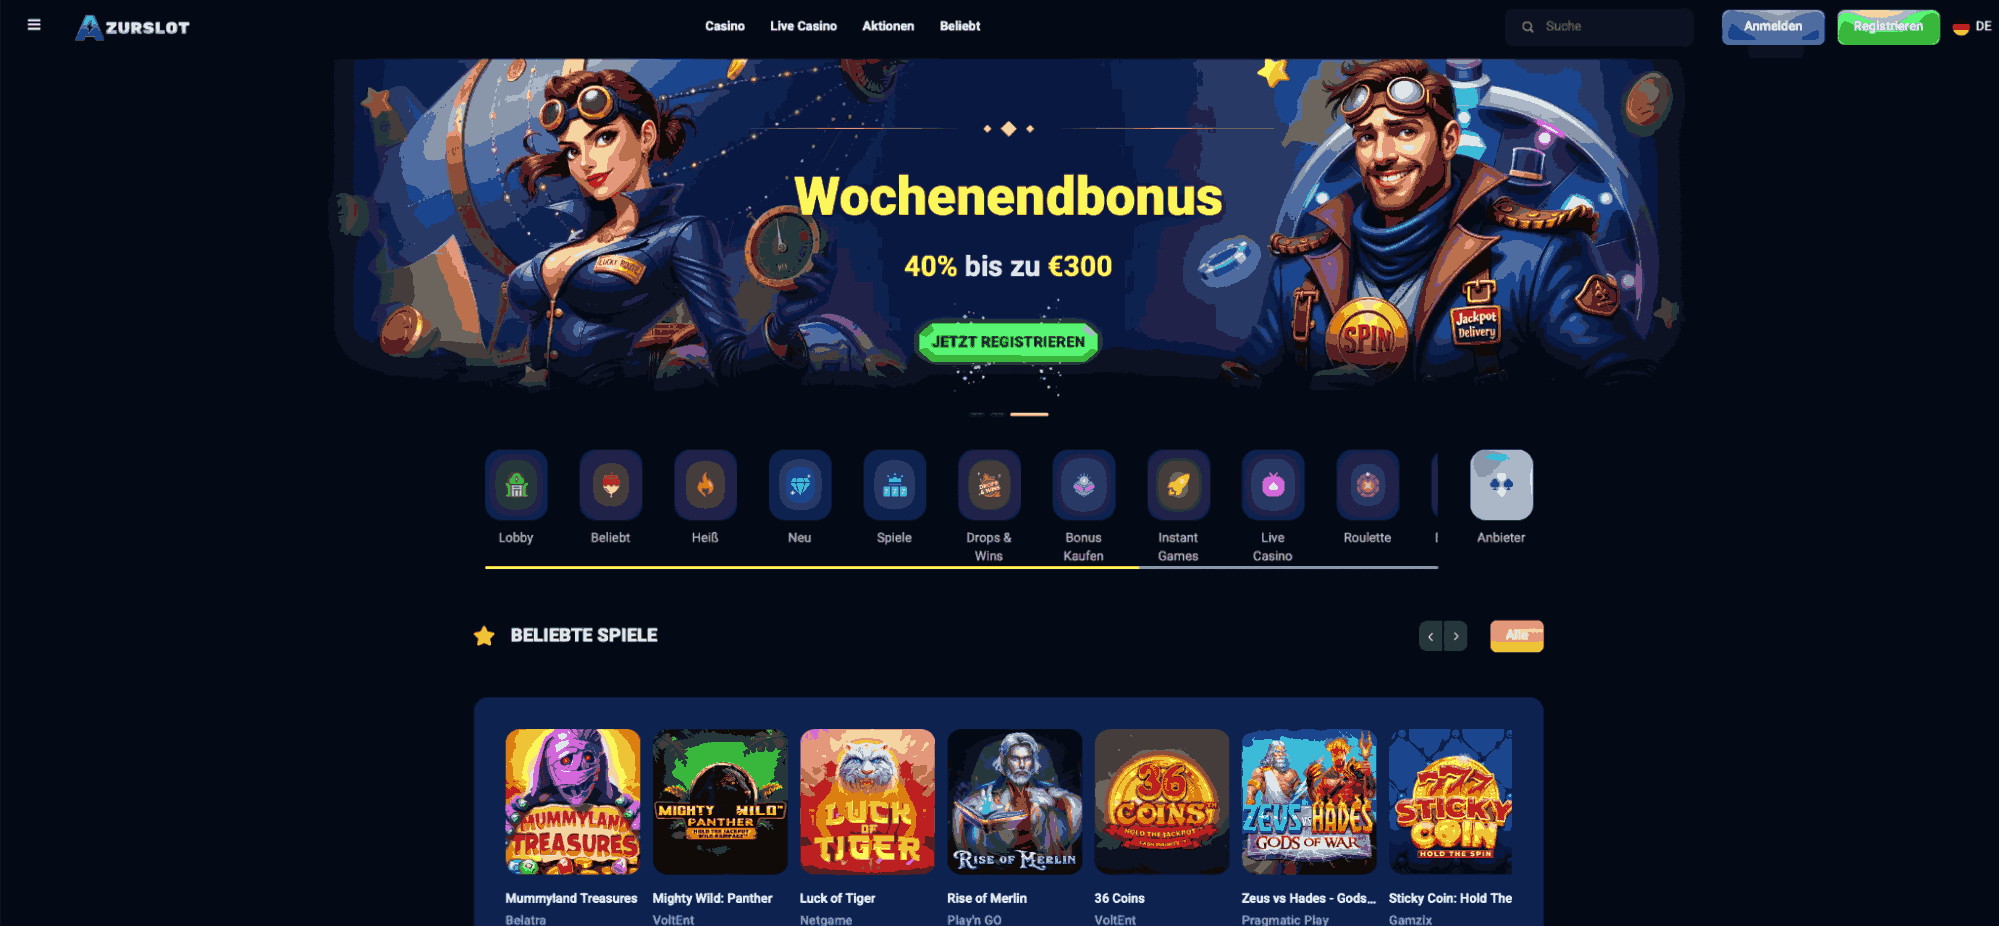
Task: Select the Roulette category icon
Action: [x=1367, y=485]
